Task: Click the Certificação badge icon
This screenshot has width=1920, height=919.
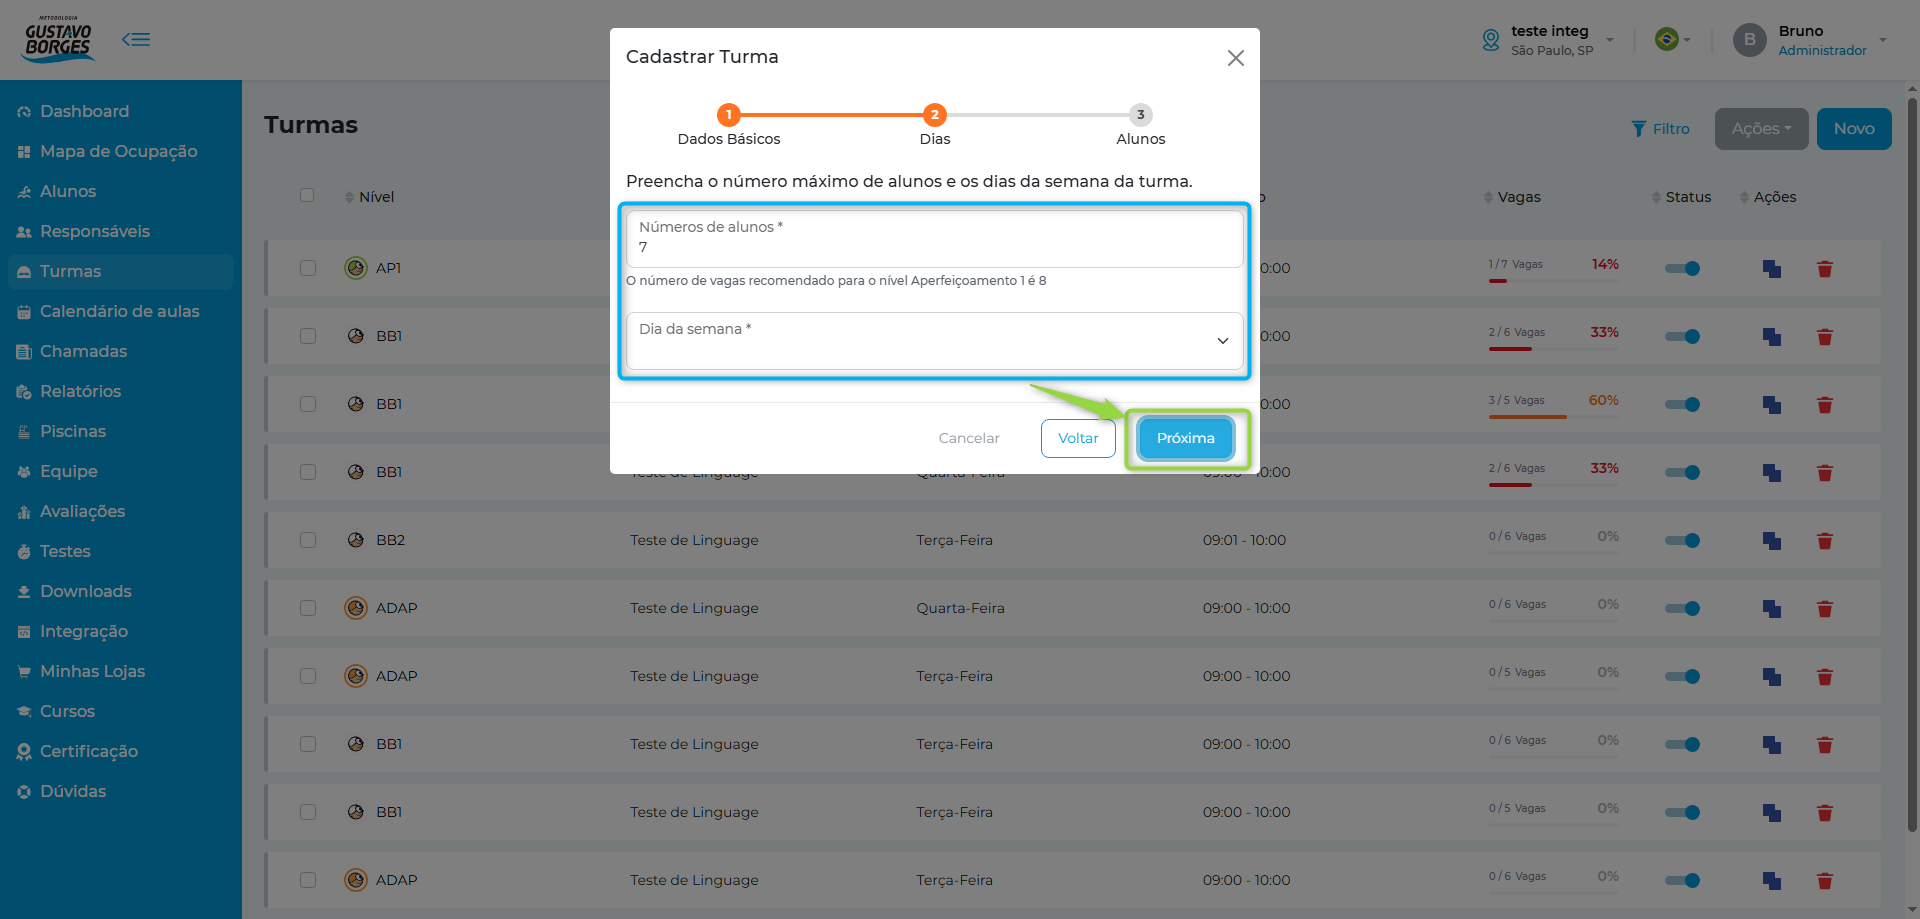Action: (24, 752)
